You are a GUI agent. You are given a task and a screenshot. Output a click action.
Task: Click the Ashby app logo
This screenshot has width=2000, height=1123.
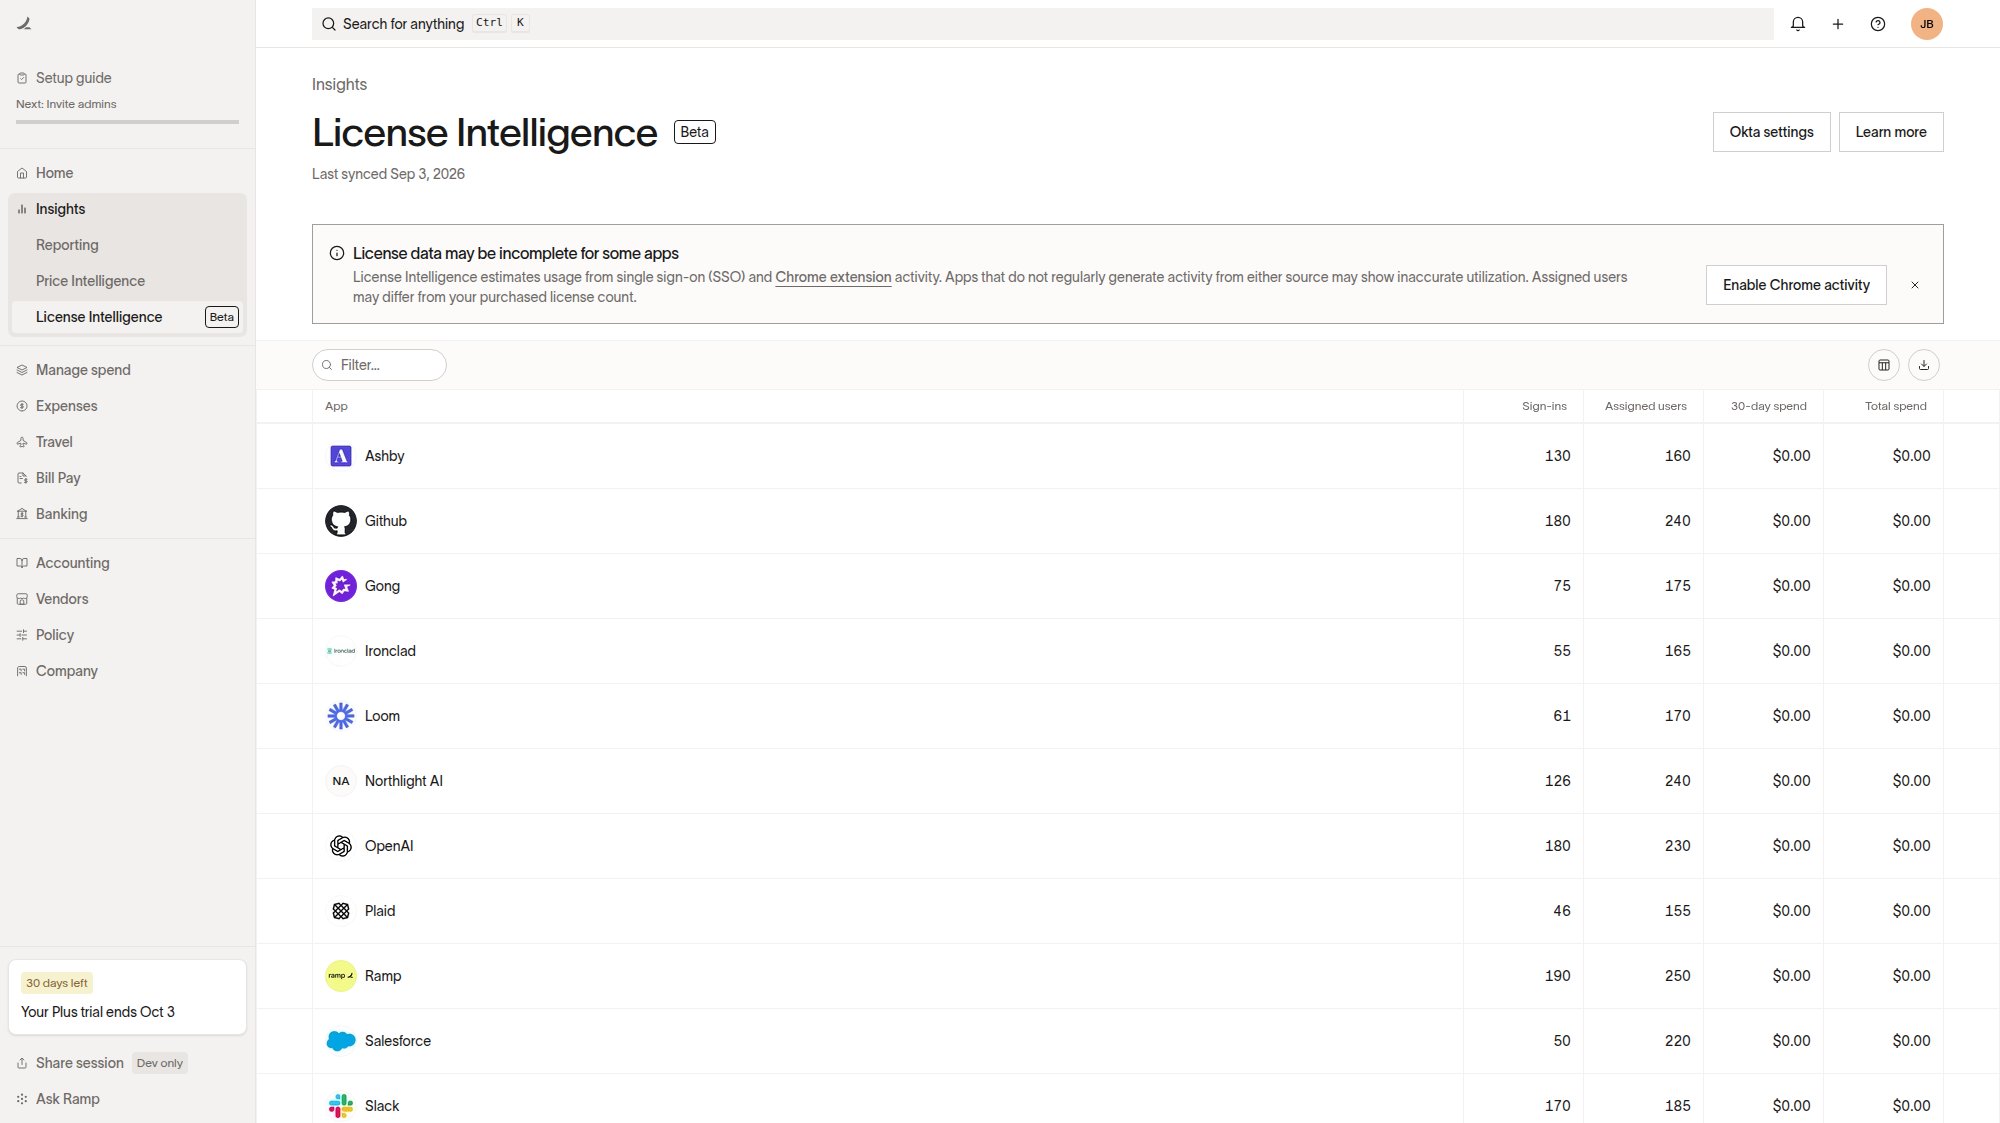(340, 456)
